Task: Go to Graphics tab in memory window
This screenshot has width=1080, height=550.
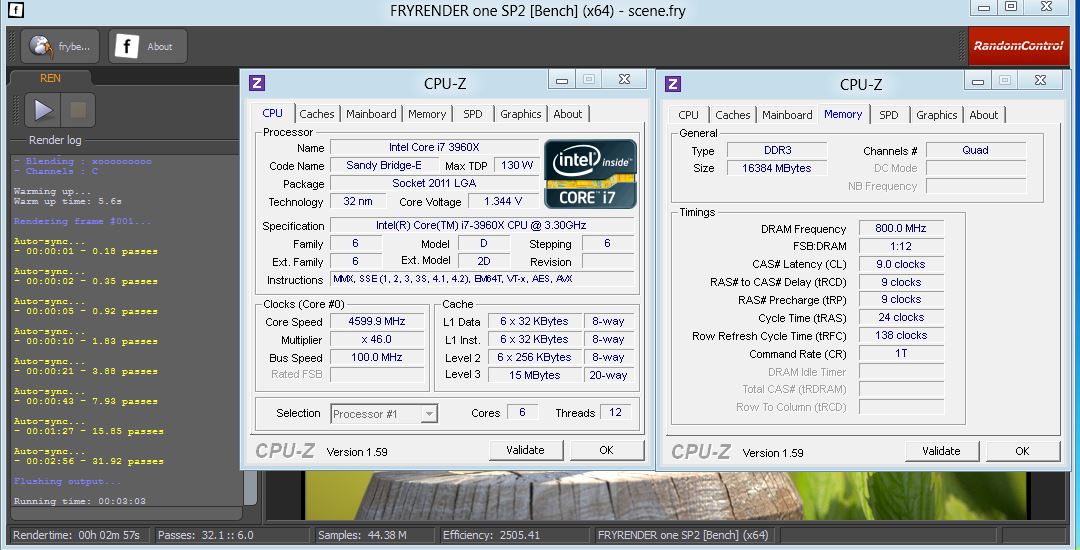Action: pyautogui.click(x=936, y=115)
